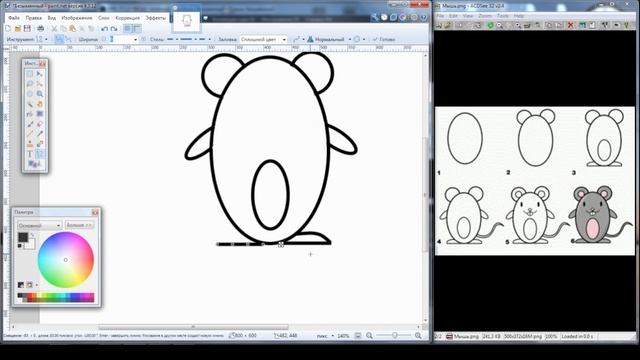Open the zoom percentage dropdown in status bar
Viewport: 640px width, 360px height.
344,336
